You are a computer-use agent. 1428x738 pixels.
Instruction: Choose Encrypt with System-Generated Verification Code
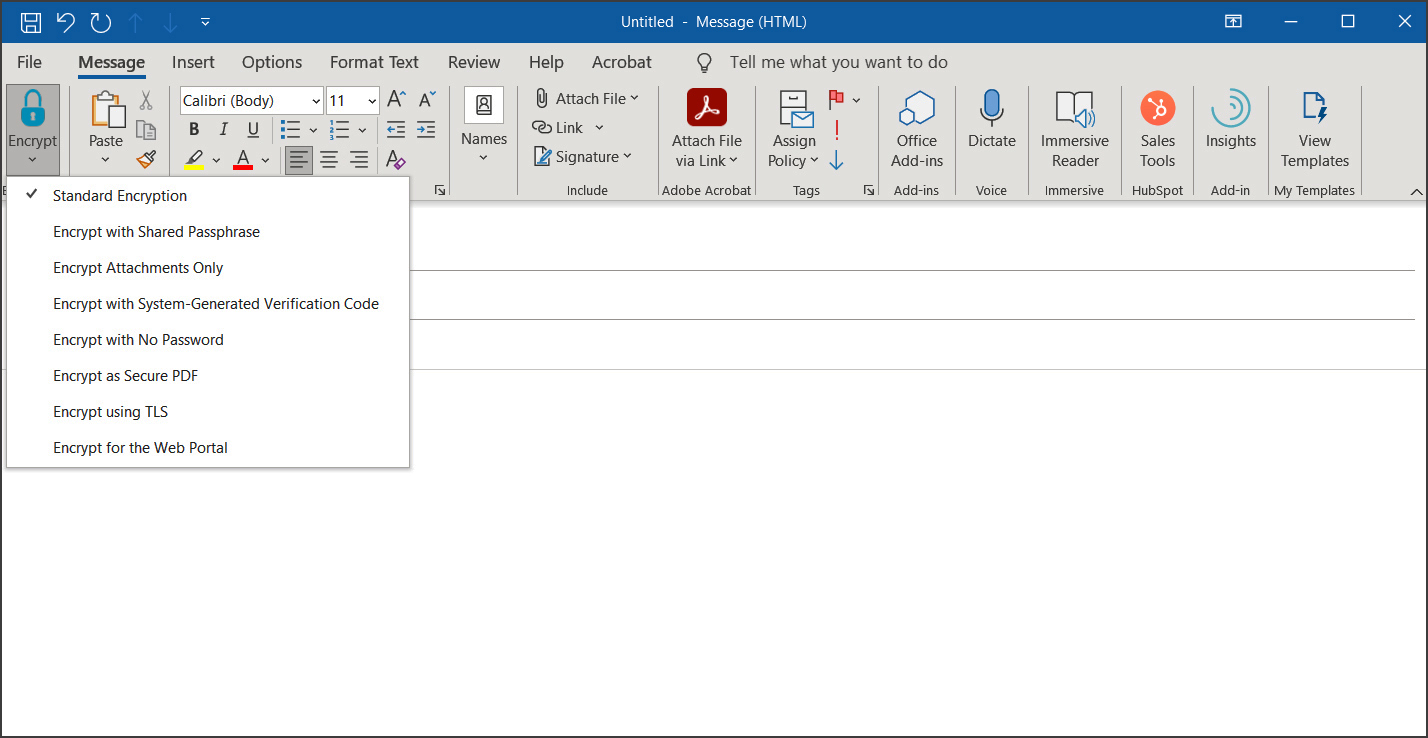click(x=208, y=304)
